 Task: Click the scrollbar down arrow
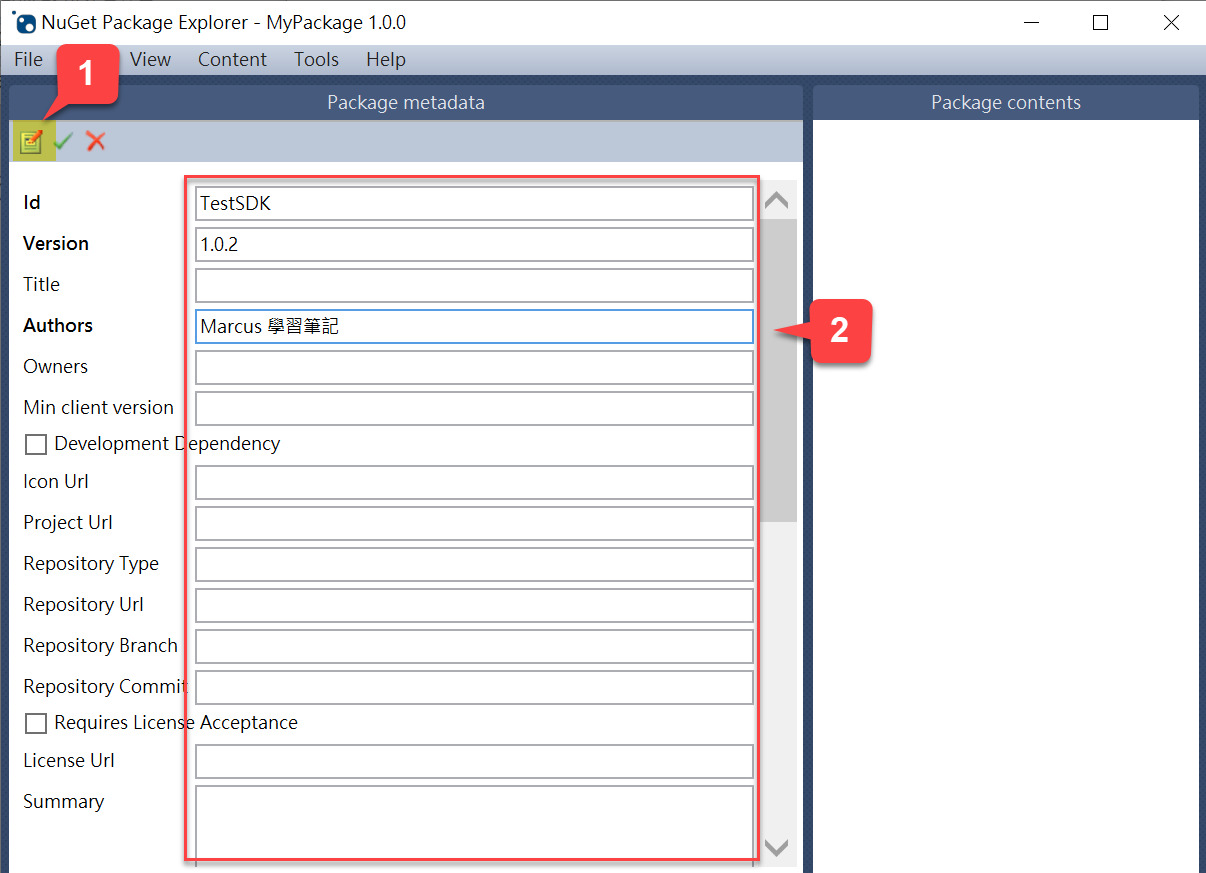click(776, 846)
